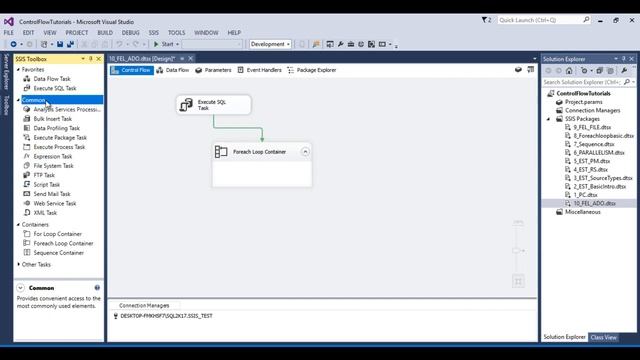Click the Common help info icon

[x=97, y=288]
